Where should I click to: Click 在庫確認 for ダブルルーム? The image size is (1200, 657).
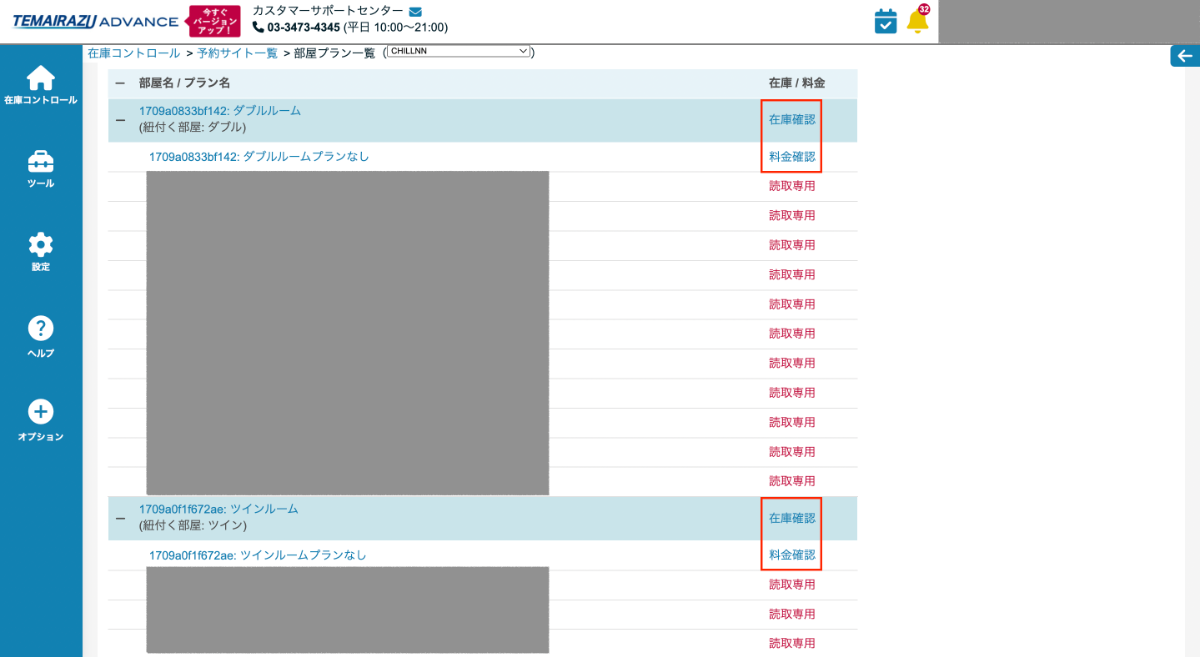(791, 120)
